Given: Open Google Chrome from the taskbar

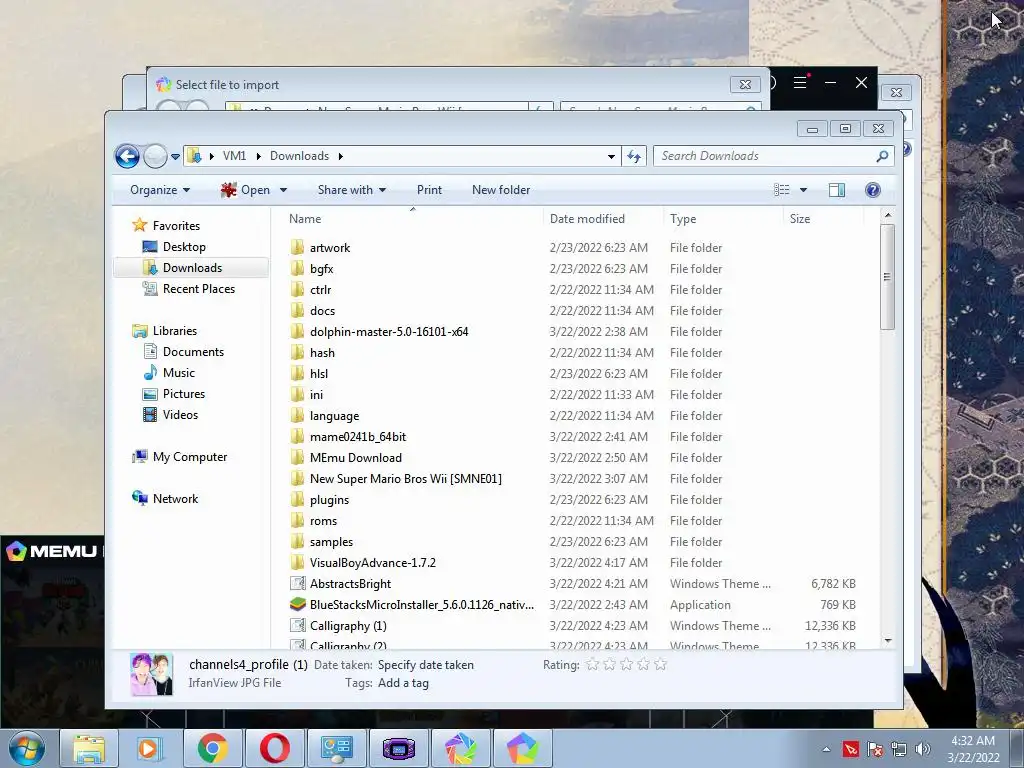Looking at the screenshot, I should (x=212, y=748).
